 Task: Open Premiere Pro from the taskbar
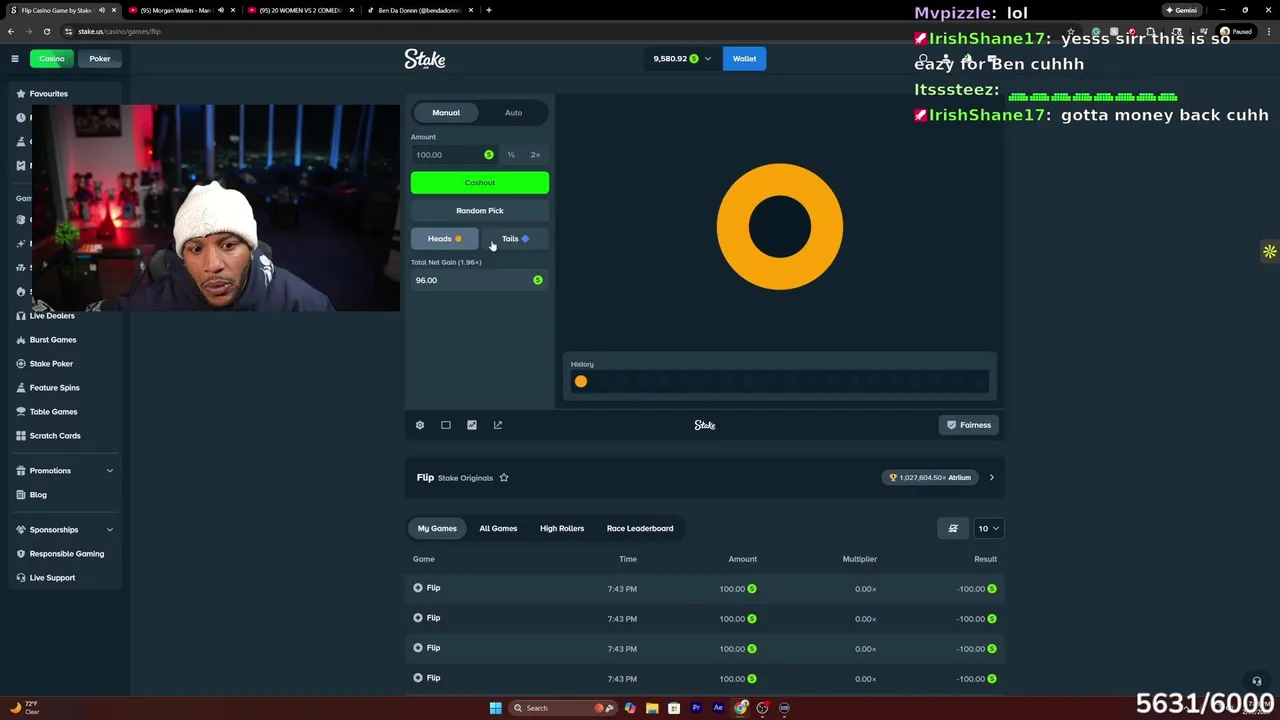click(x=696, y=708)
